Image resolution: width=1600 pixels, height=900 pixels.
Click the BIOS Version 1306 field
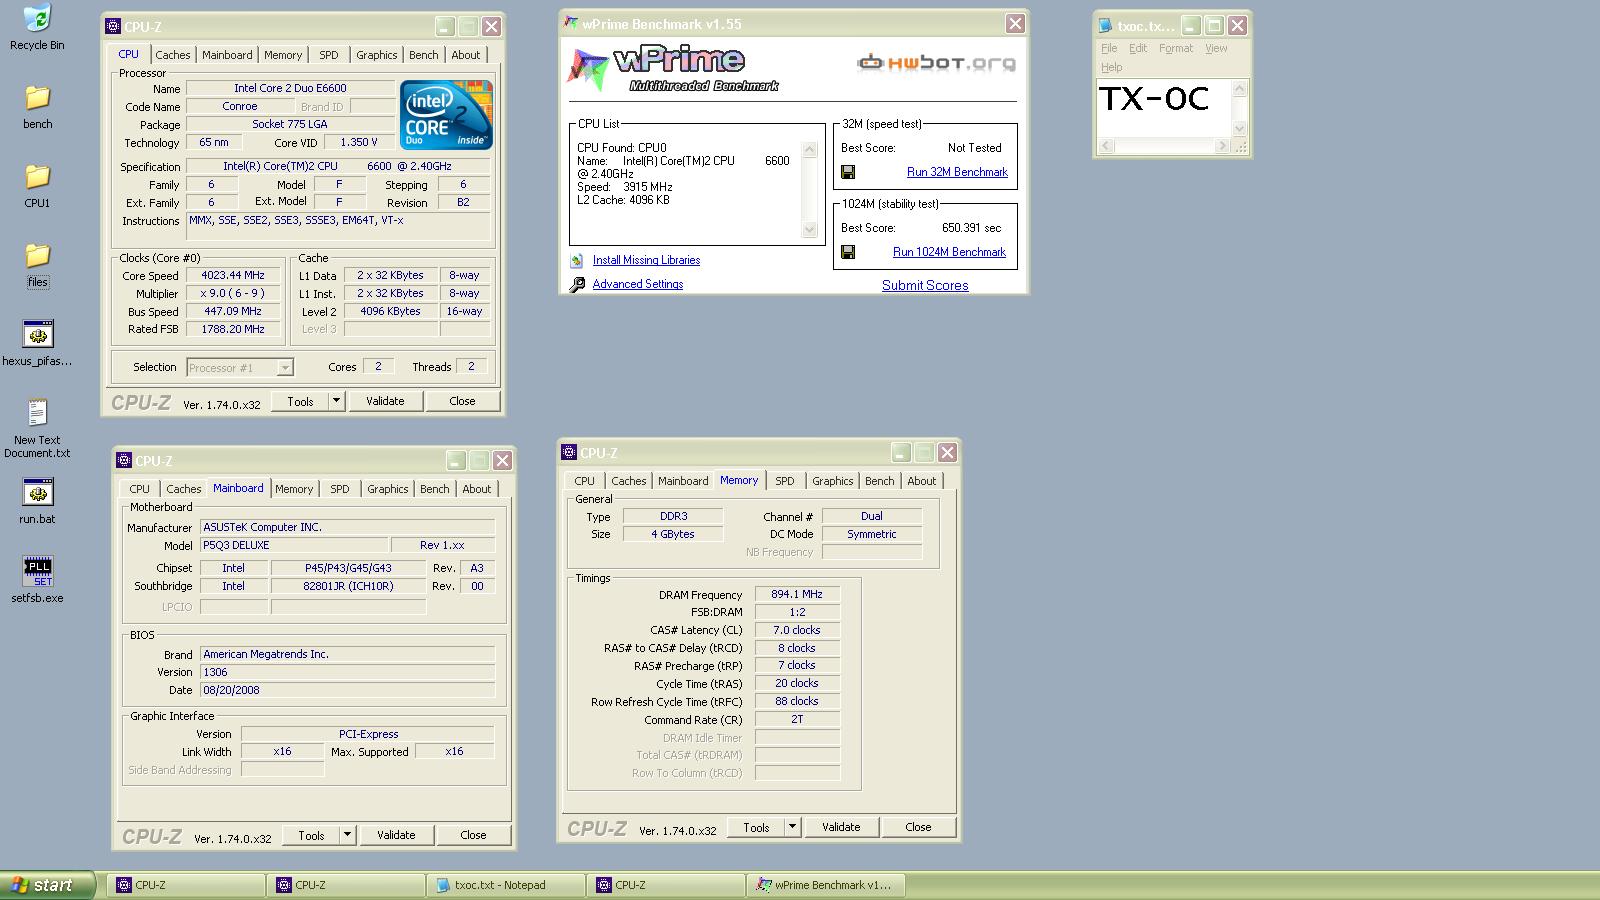pos(347,672)
